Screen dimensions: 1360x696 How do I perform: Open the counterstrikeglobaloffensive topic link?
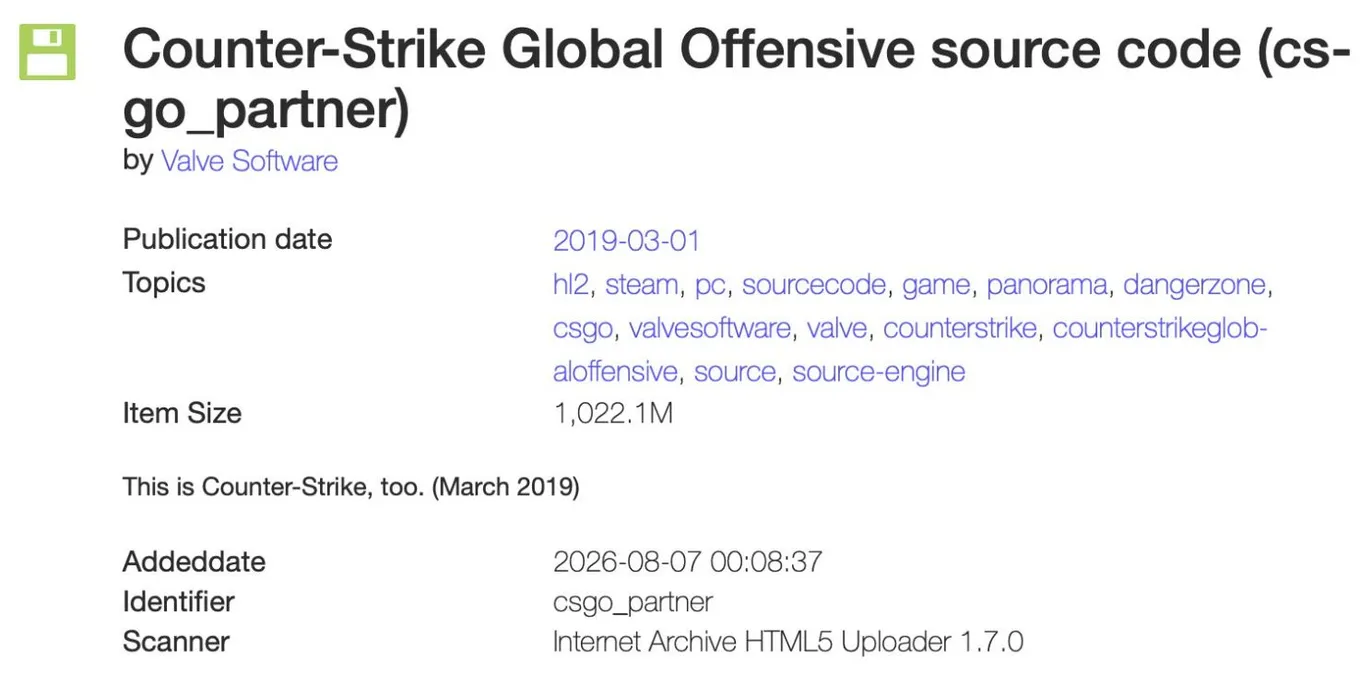click(1160, 328)
